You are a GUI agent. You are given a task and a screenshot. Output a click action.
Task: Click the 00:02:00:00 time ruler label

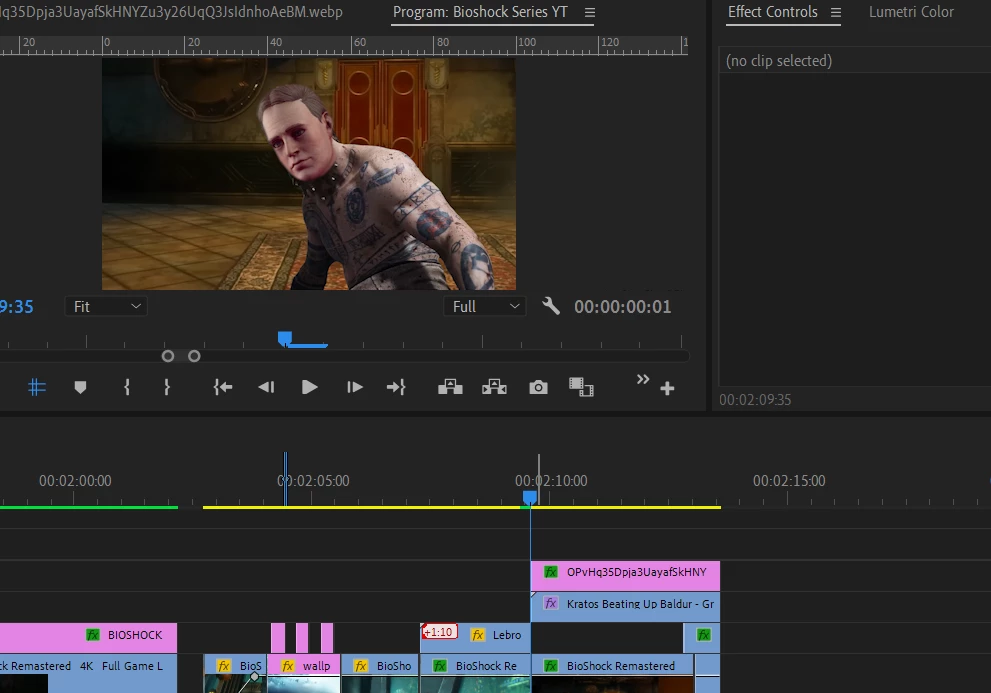point(75,481)
